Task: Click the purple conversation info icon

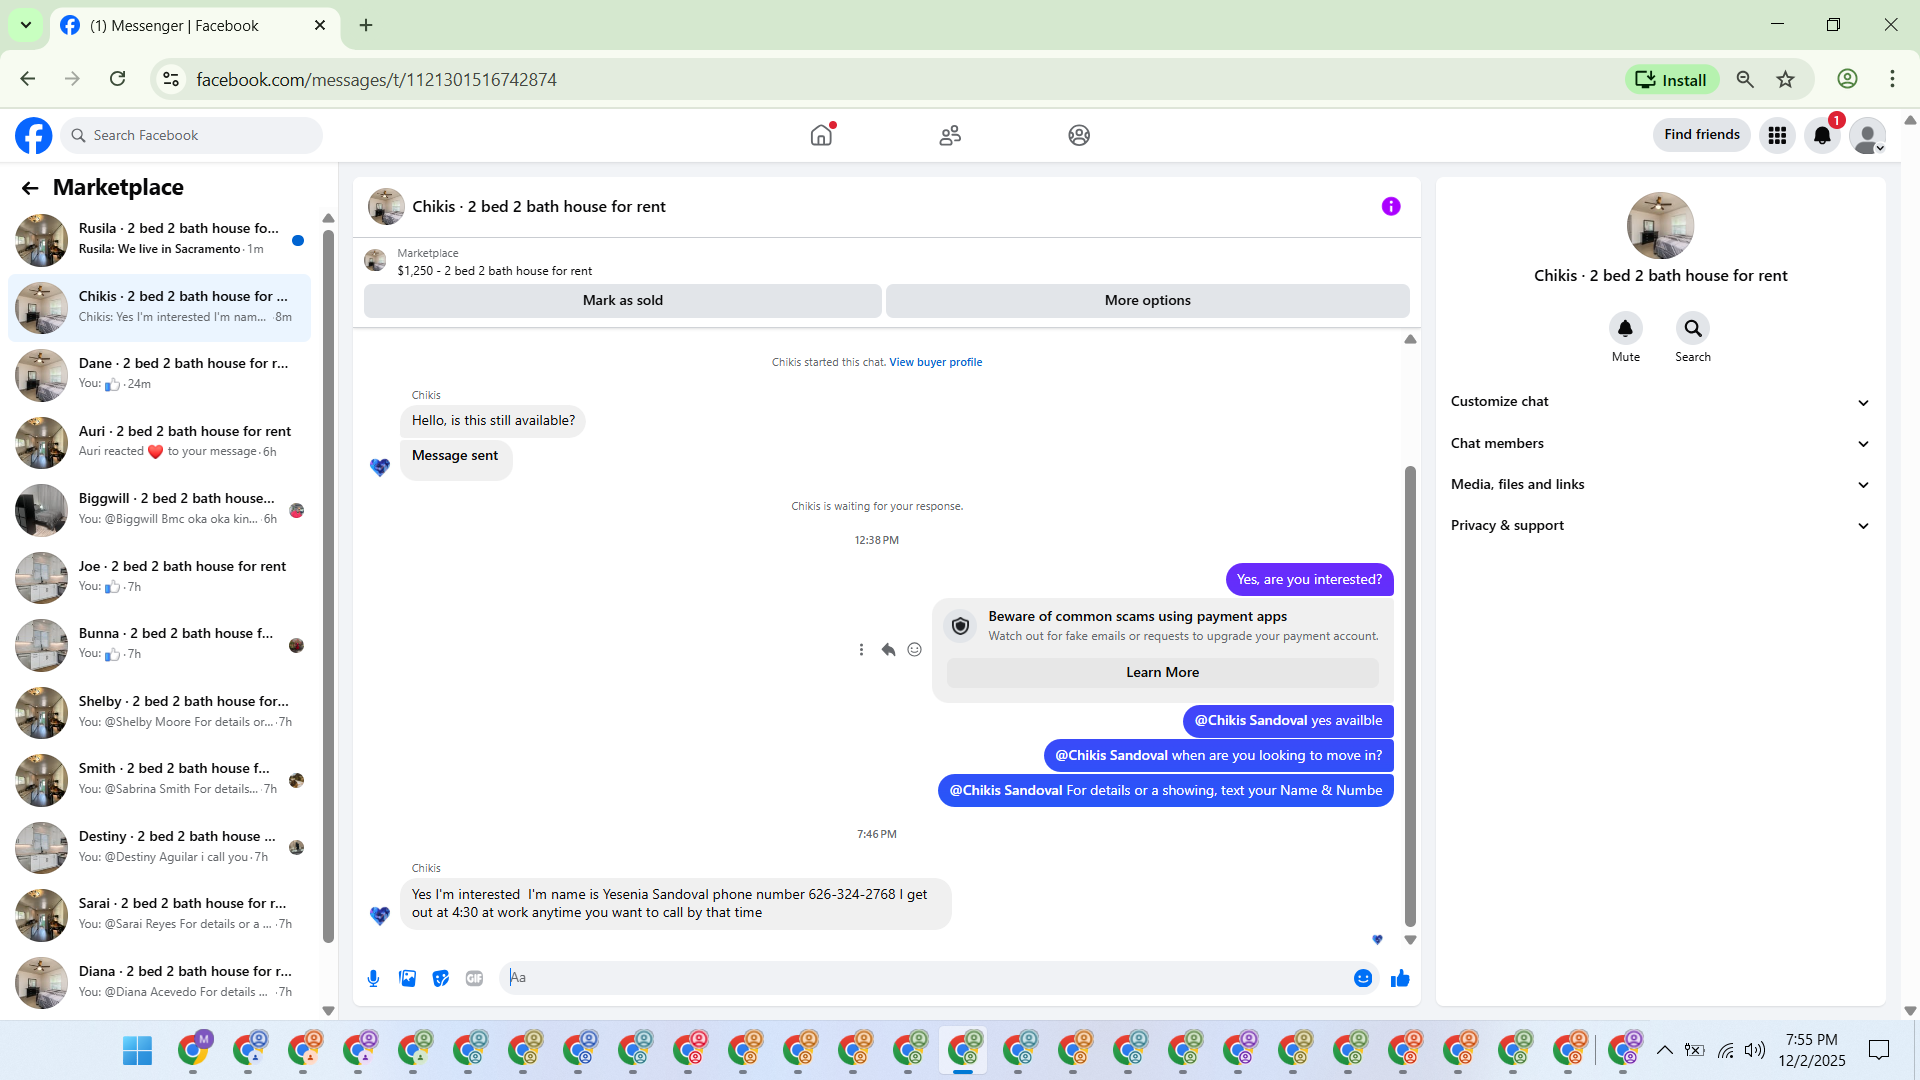Action: click(x=1391, y=206)
